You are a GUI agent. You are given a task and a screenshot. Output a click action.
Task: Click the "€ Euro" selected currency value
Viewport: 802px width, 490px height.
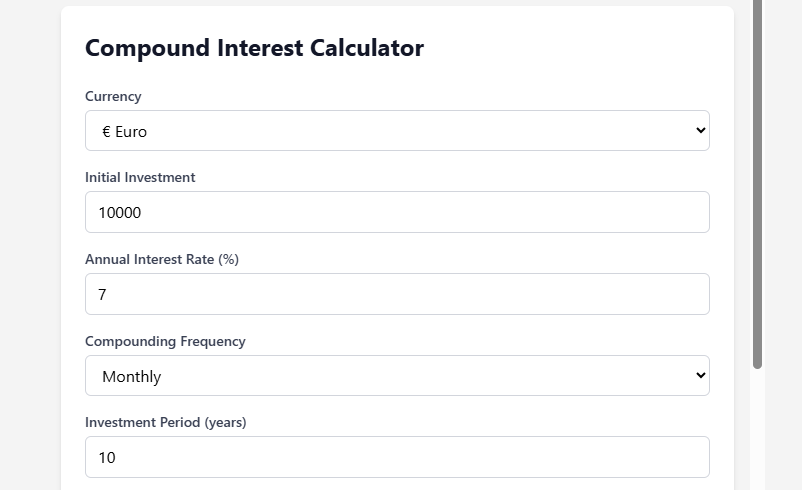125,132
